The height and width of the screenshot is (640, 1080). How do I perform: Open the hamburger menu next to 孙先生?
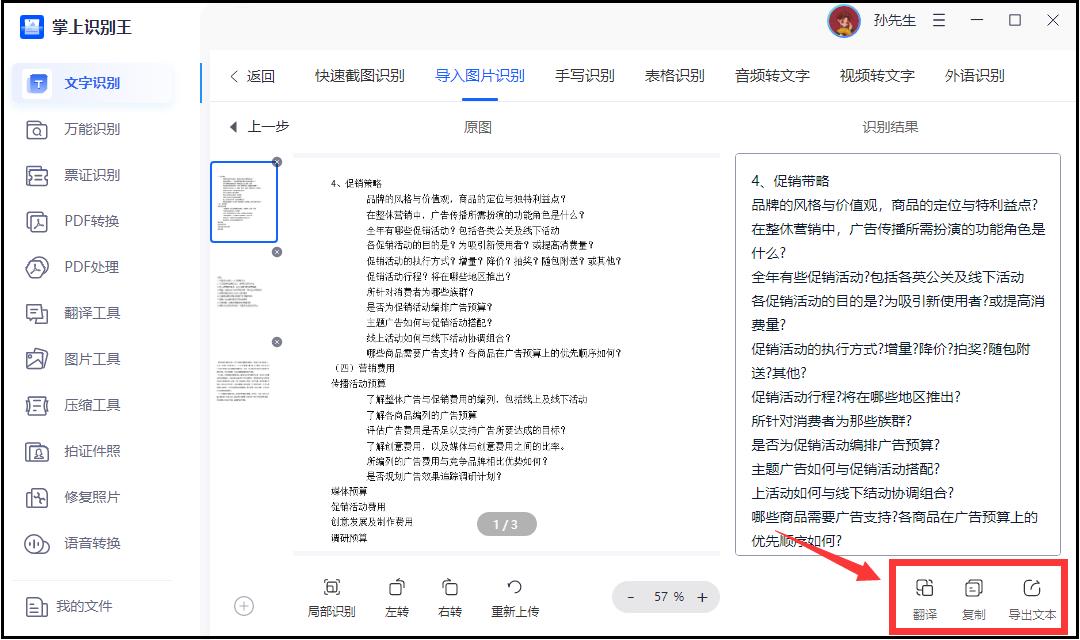click(x=938, y=20)
